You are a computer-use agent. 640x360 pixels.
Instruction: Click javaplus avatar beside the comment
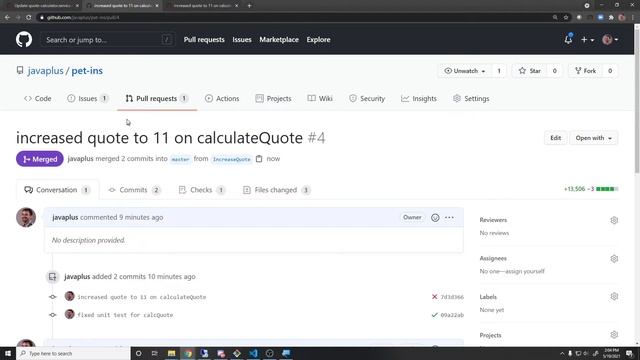pyautogui.click(x=26, y=217)
